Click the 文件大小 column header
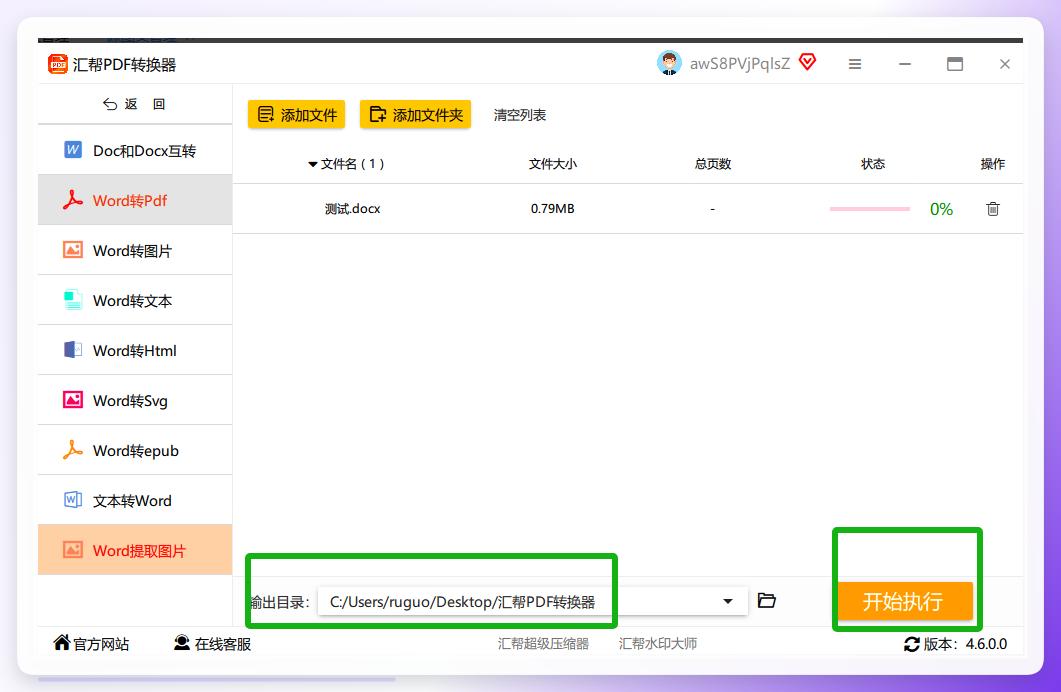The image size is (1061, 692). click(553, 164)
